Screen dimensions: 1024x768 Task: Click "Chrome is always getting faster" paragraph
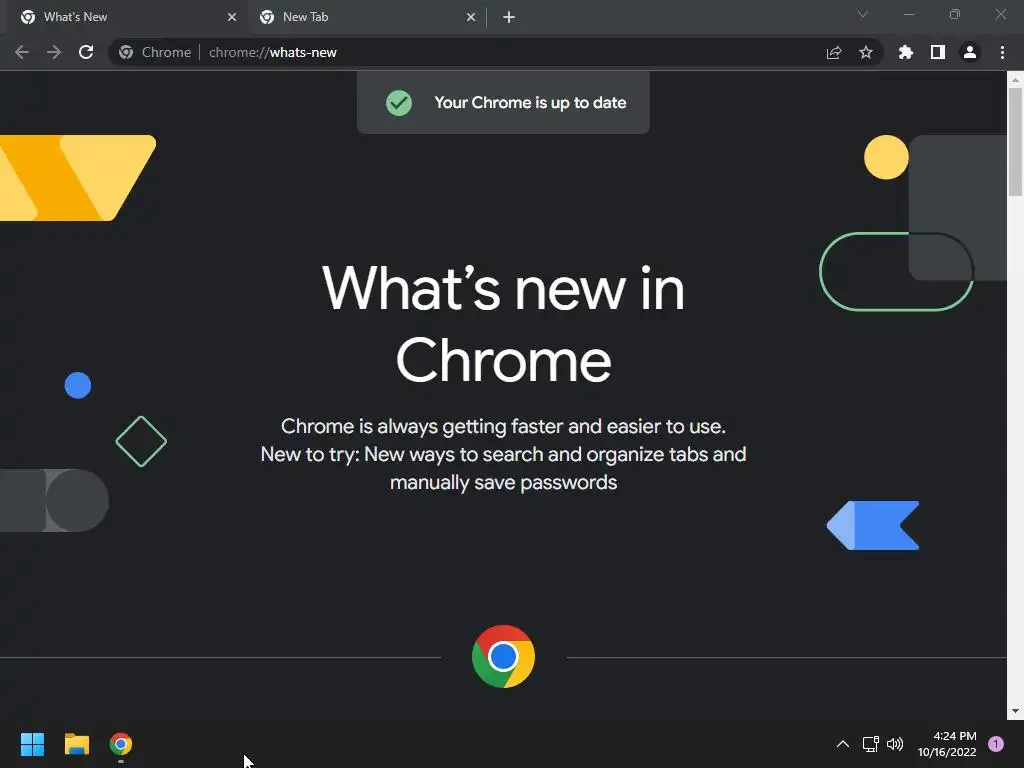[503, 454]
